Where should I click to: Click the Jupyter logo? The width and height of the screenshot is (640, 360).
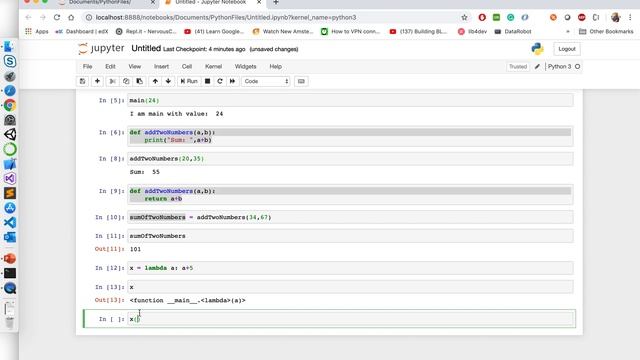101,49
